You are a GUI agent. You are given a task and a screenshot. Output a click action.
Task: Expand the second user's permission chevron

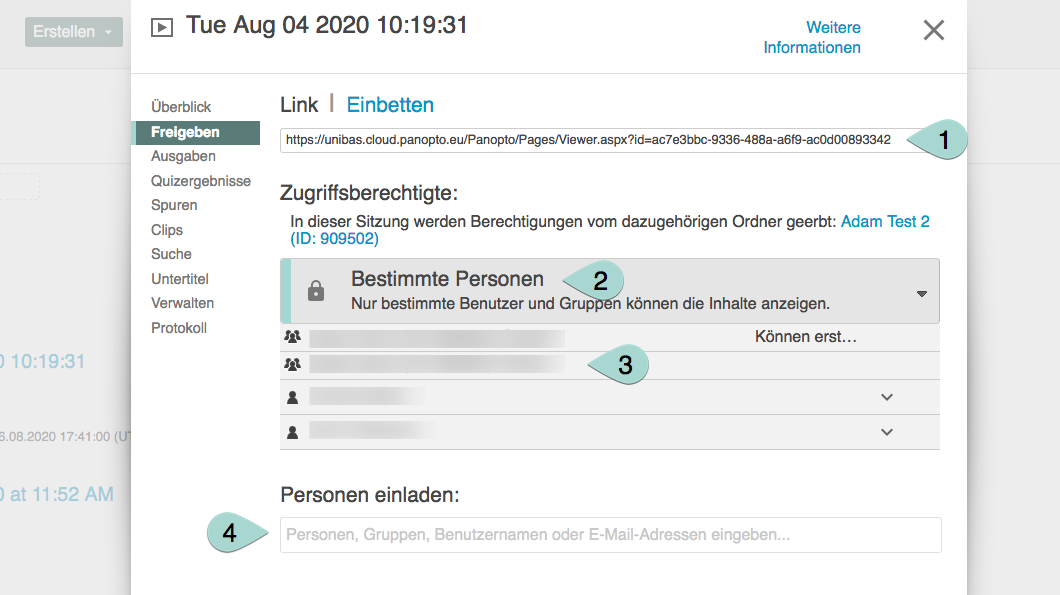[x=886, y=432]
